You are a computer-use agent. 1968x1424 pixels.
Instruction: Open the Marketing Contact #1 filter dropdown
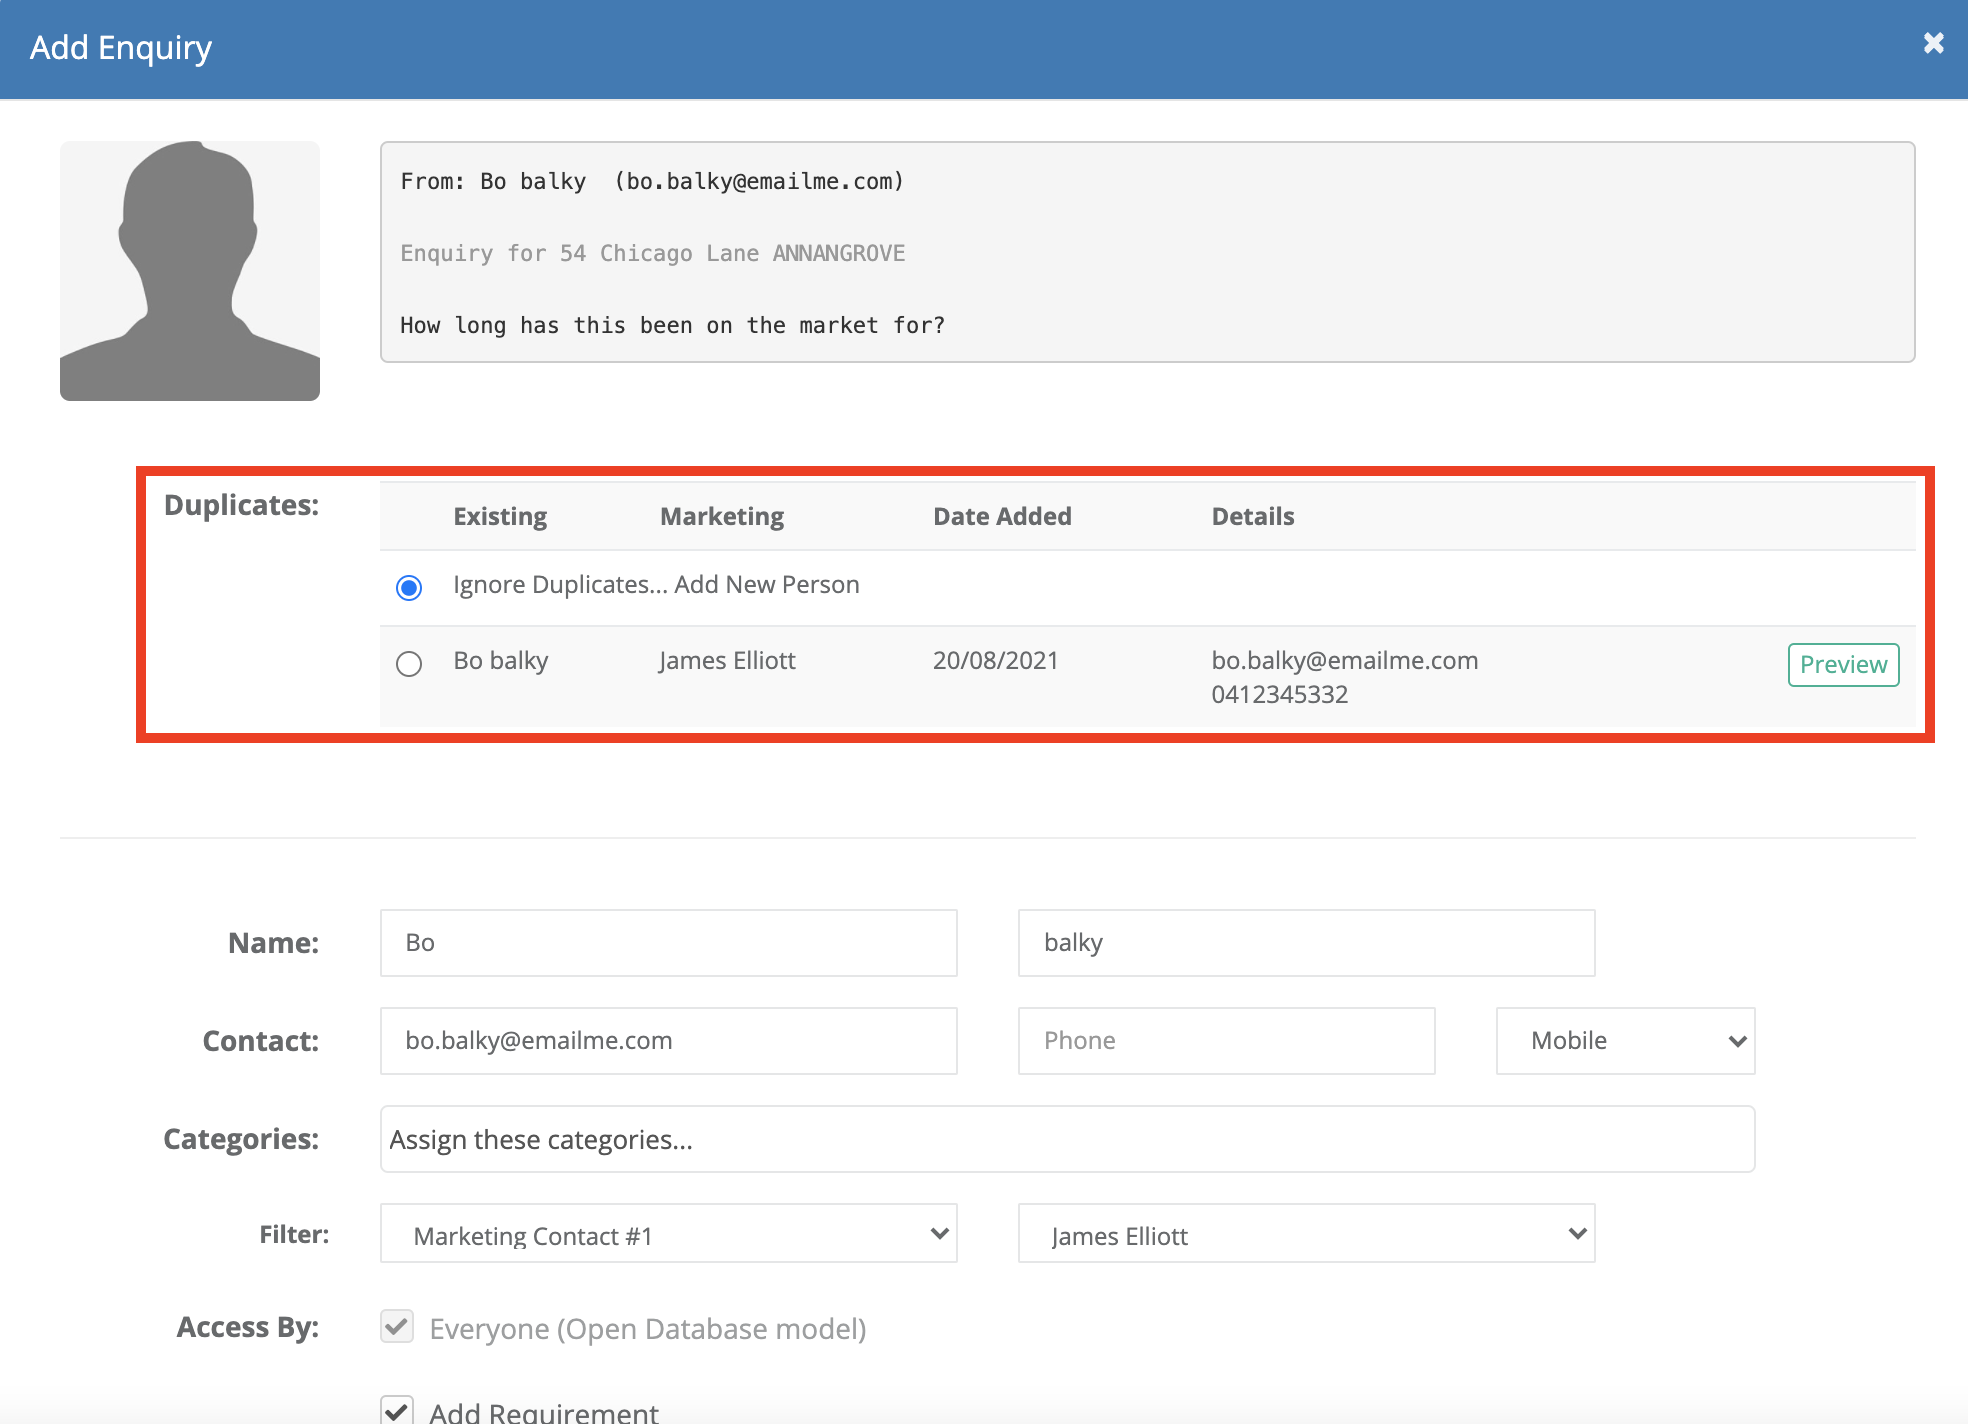(669, 1234)
